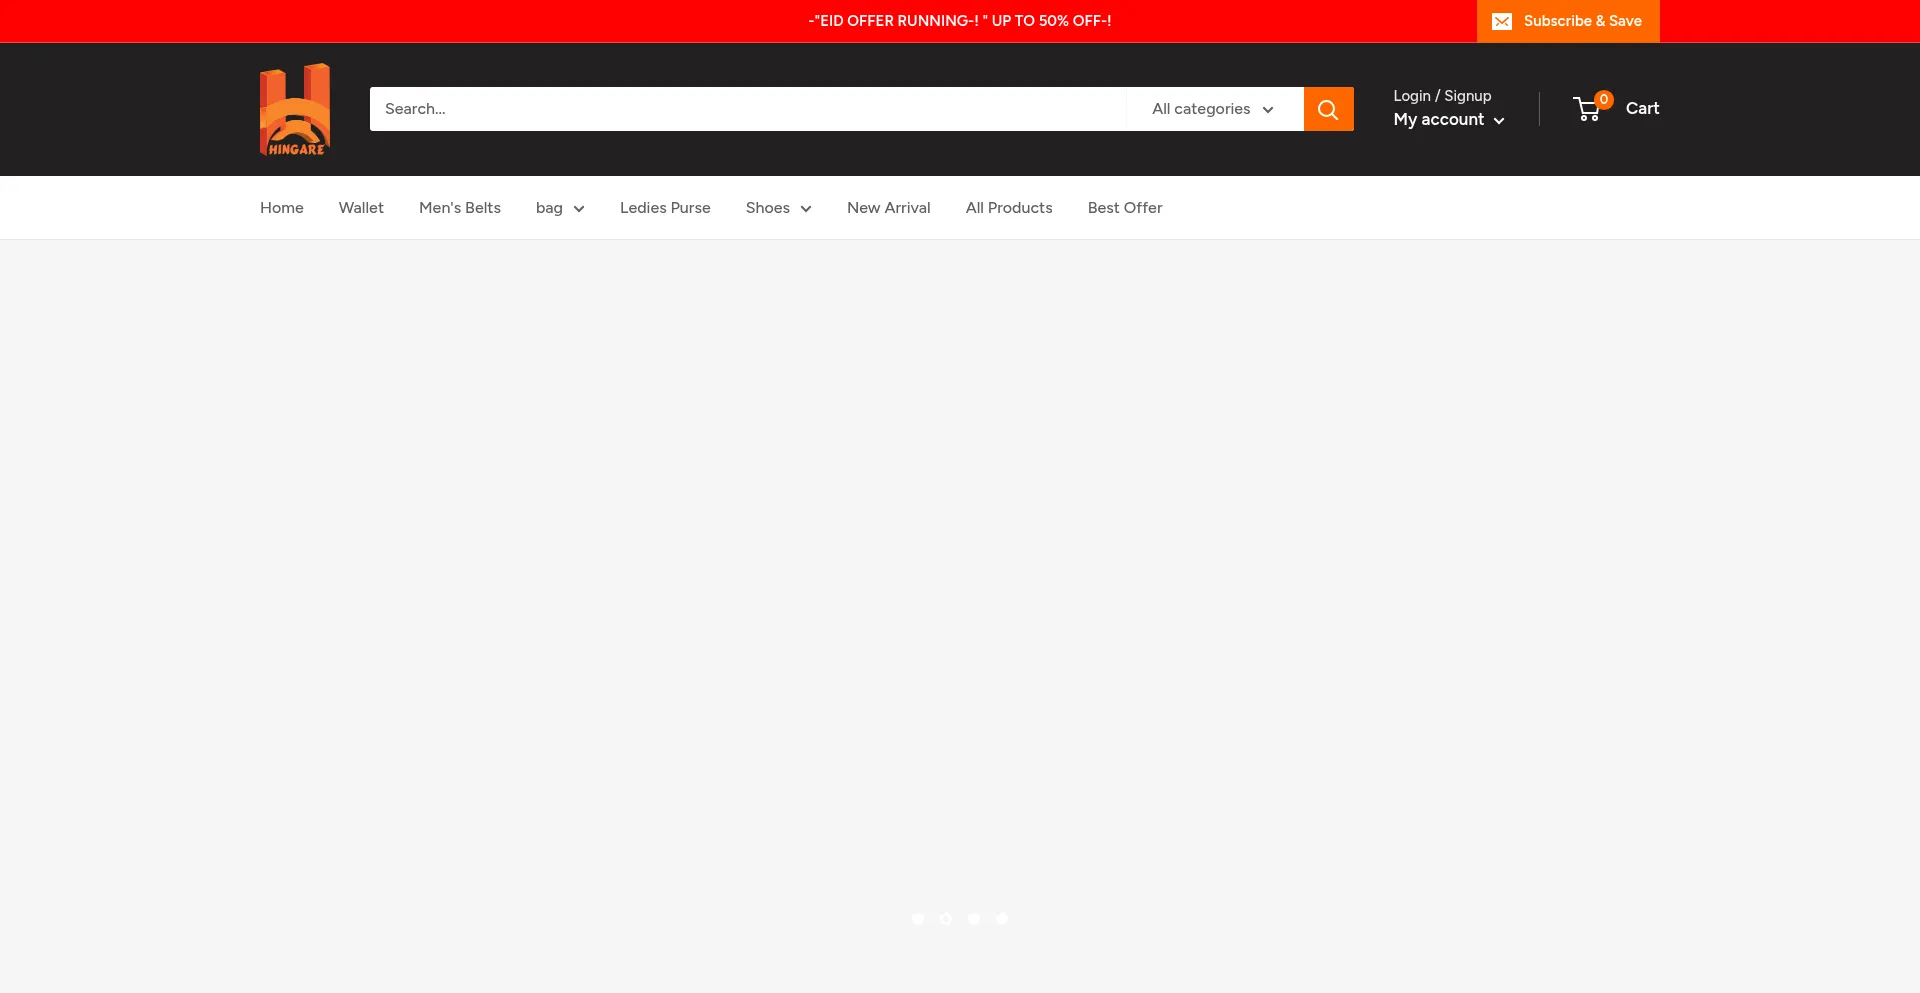Select the fourth slideshow dot
1920x993 pixels.
click(1002, 919)
